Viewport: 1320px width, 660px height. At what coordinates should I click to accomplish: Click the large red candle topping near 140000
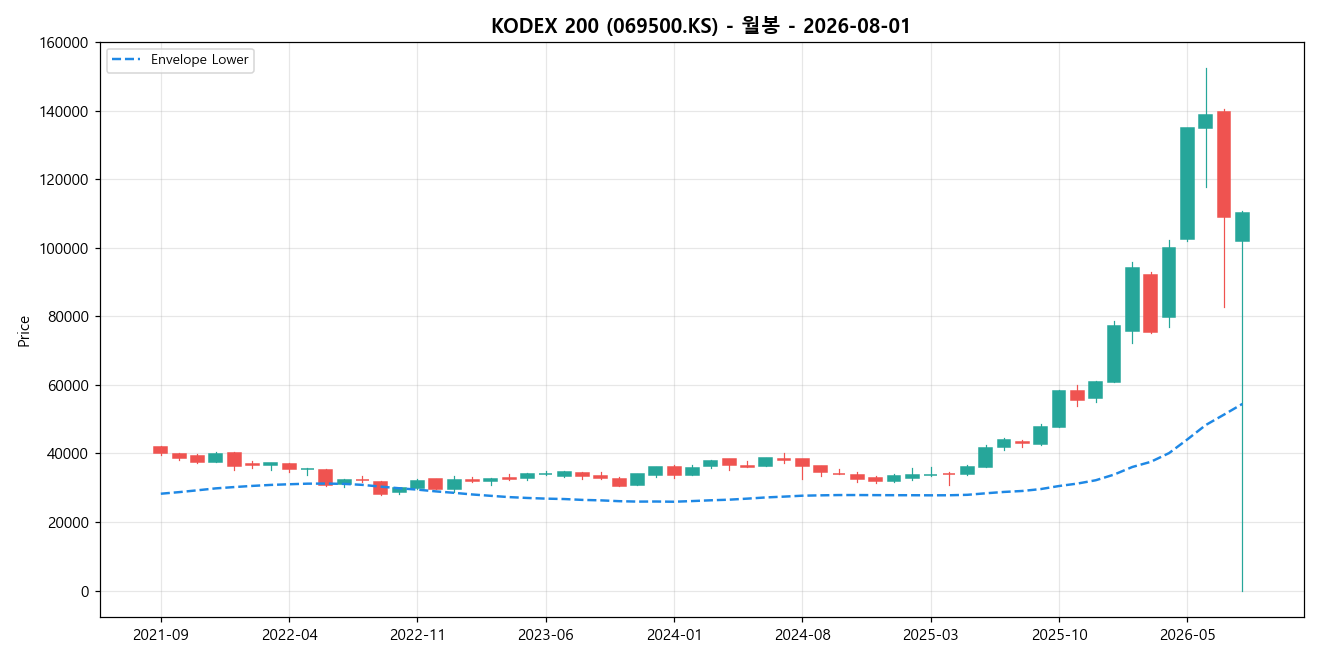pyautogui.click(x=1224, y=164)
